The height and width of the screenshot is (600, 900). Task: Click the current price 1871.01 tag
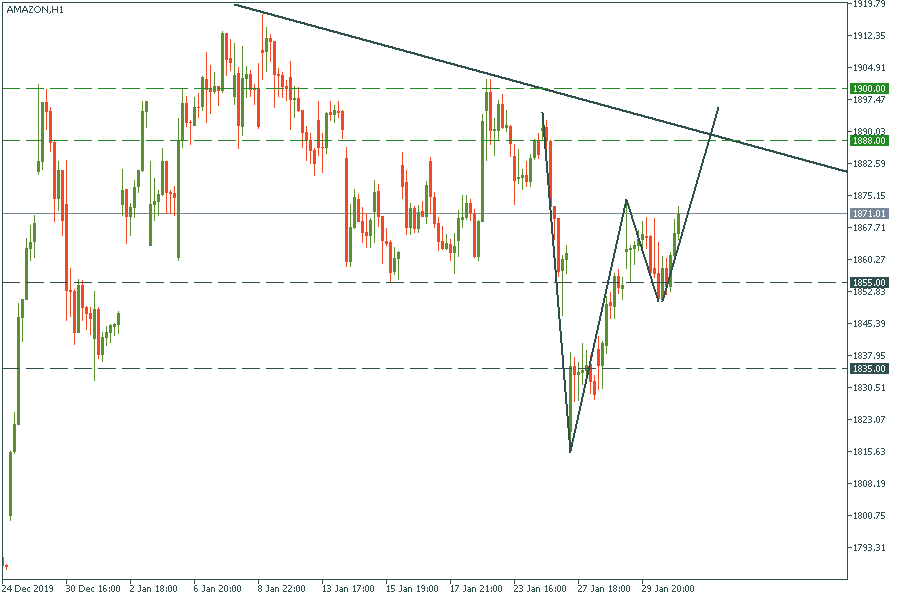point(869,214)
